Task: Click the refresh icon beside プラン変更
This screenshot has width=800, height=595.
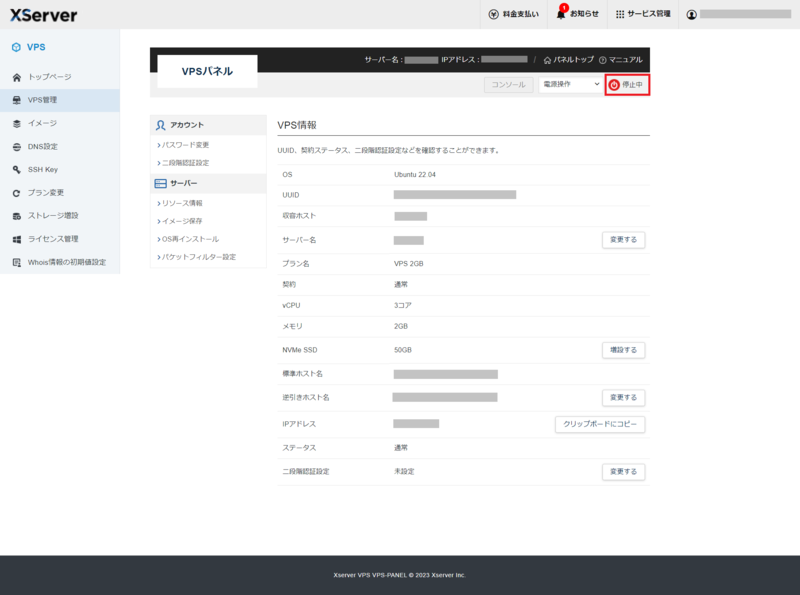Action: click(x=17, y=193)
